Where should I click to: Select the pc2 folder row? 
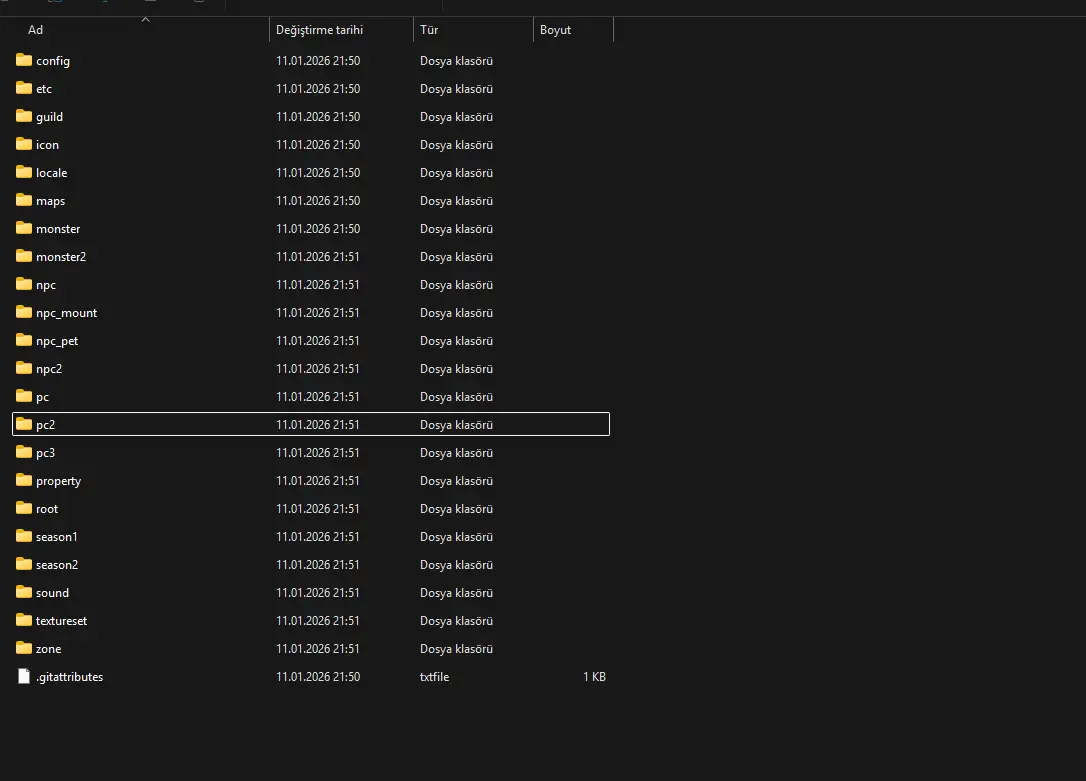click(x=310, y=425)
